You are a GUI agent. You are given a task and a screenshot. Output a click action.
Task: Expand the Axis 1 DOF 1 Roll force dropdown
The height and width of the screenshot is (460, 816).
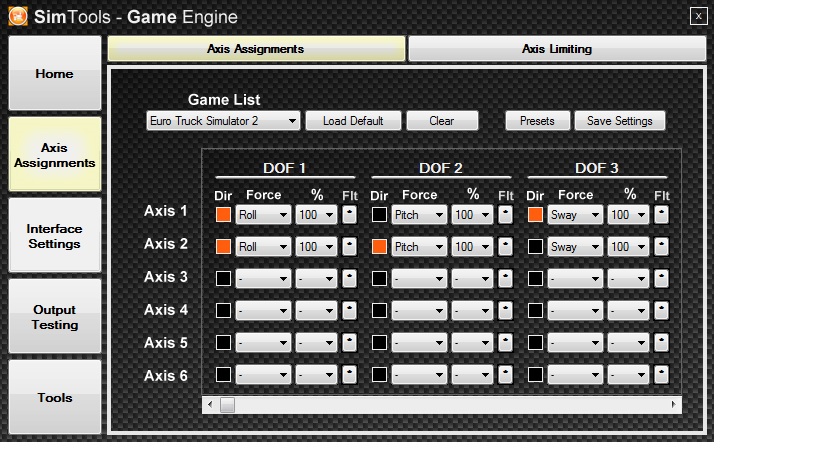[263, 214]
